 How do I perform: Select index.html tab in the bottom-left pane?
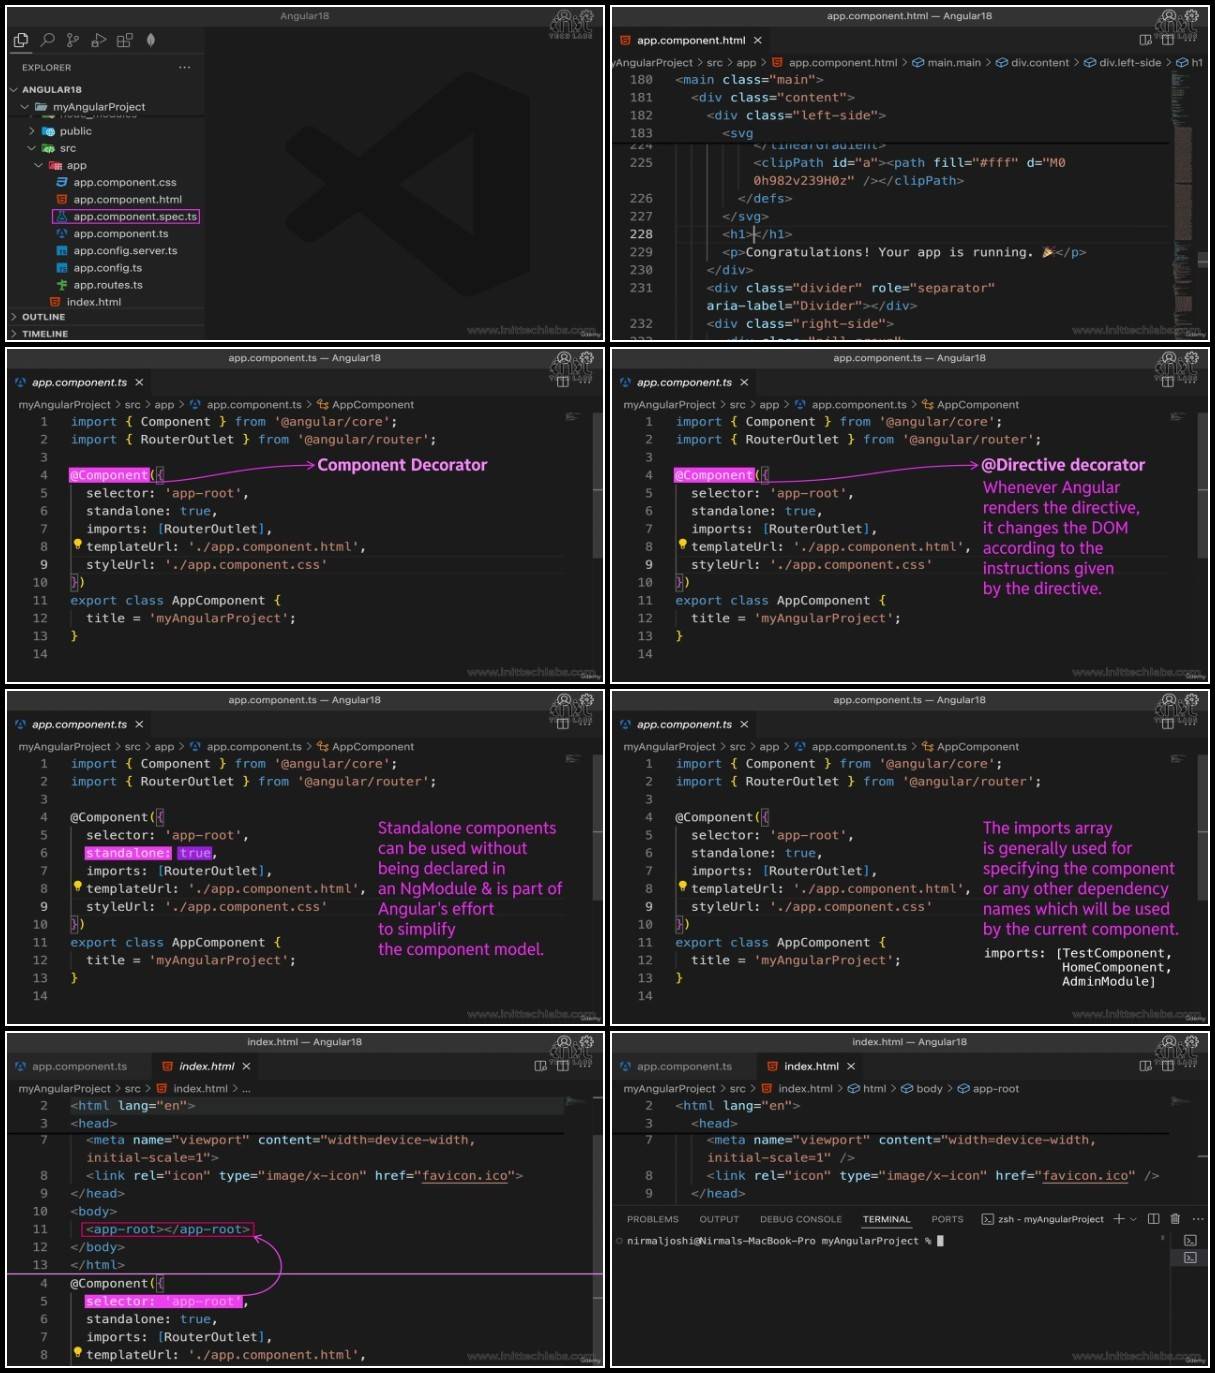pos(206,1066)
